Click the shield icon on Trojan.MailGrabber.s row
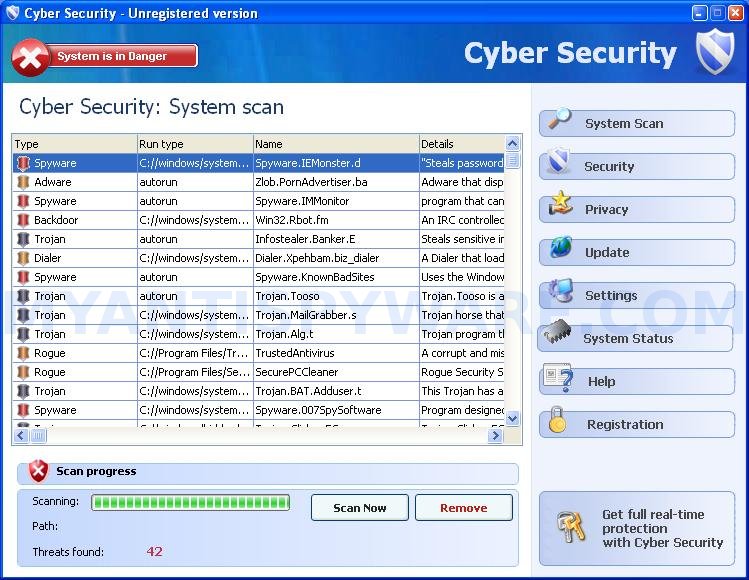Viewport: 749px width, 580px height. [23, 315]
